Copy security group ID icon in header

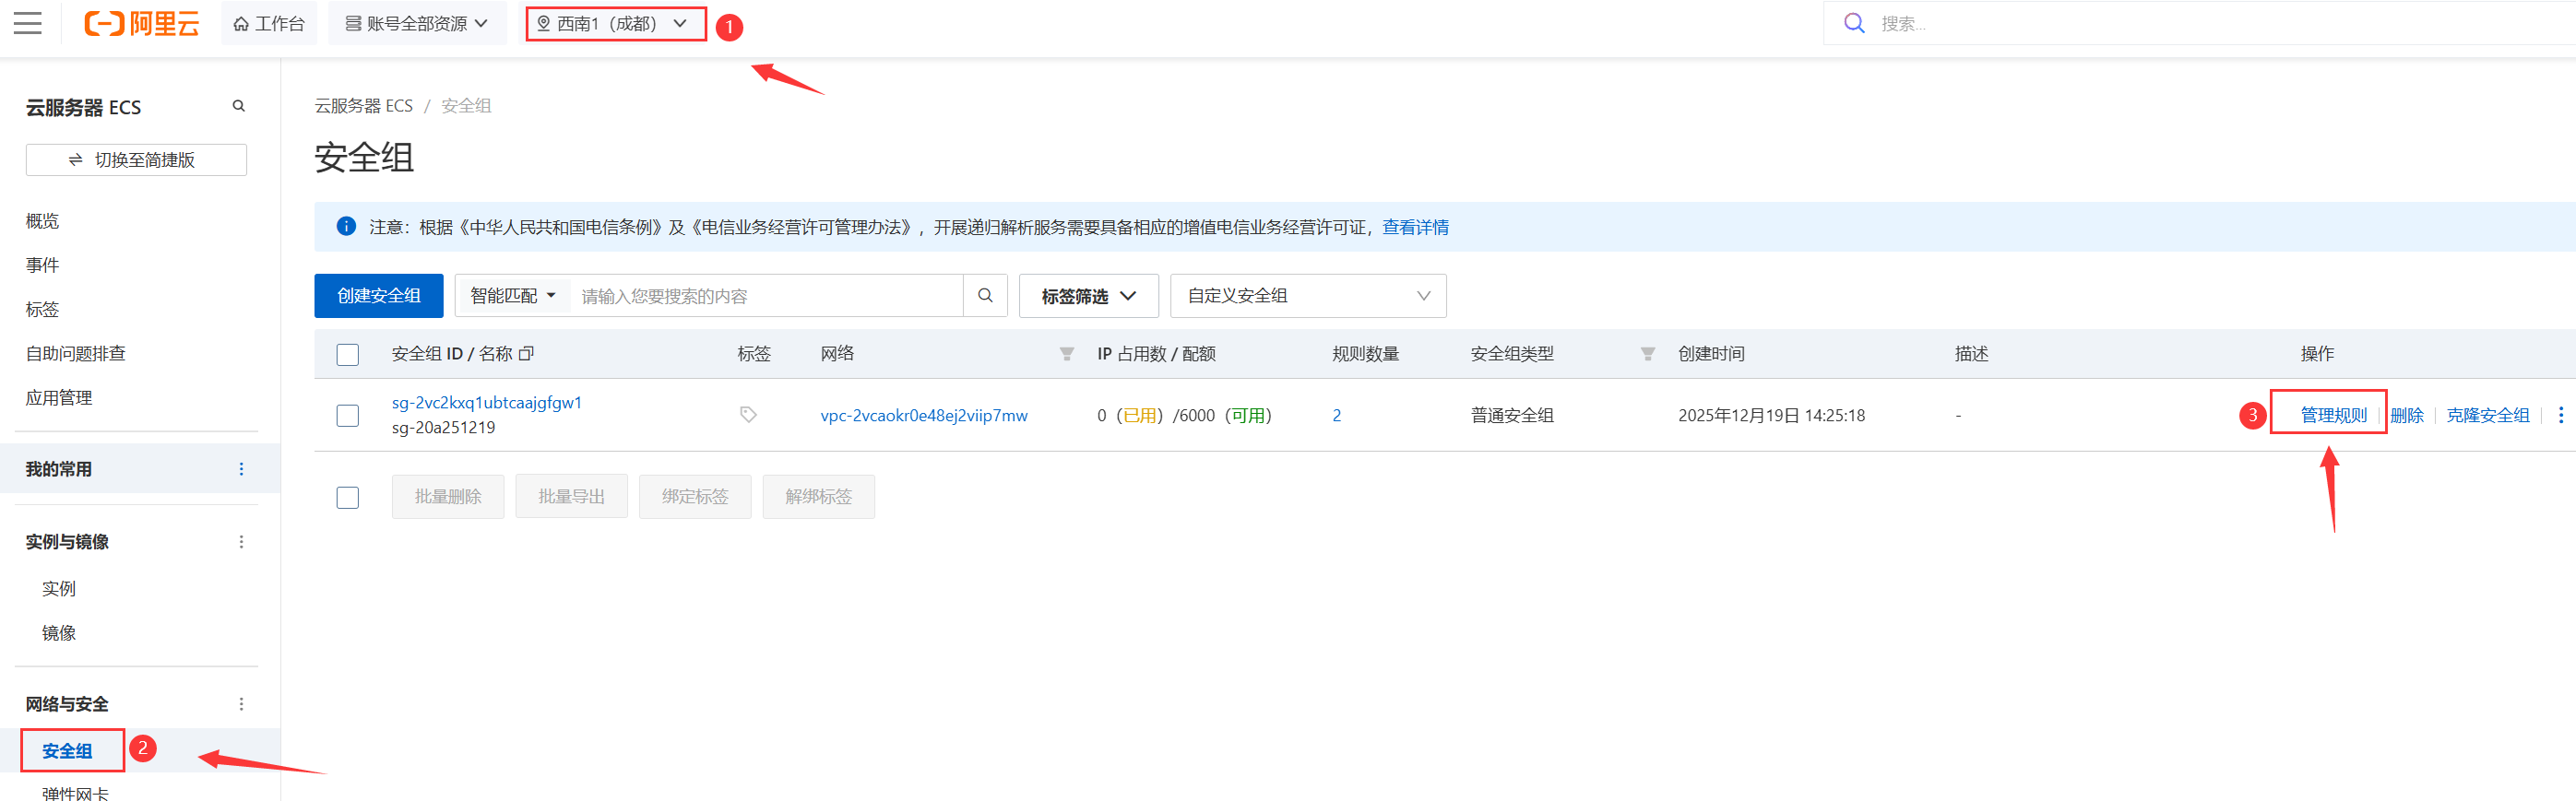tap(527, 354)
